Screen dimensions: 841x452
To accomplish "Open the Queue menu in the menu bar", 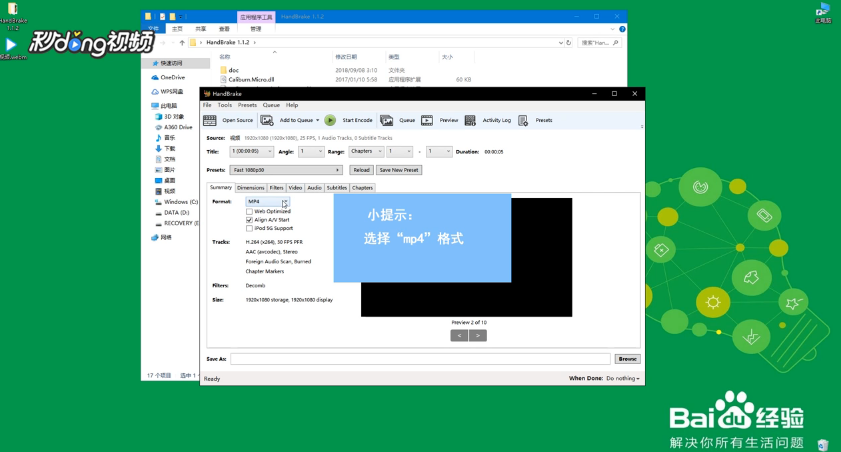I will [271, 105].
